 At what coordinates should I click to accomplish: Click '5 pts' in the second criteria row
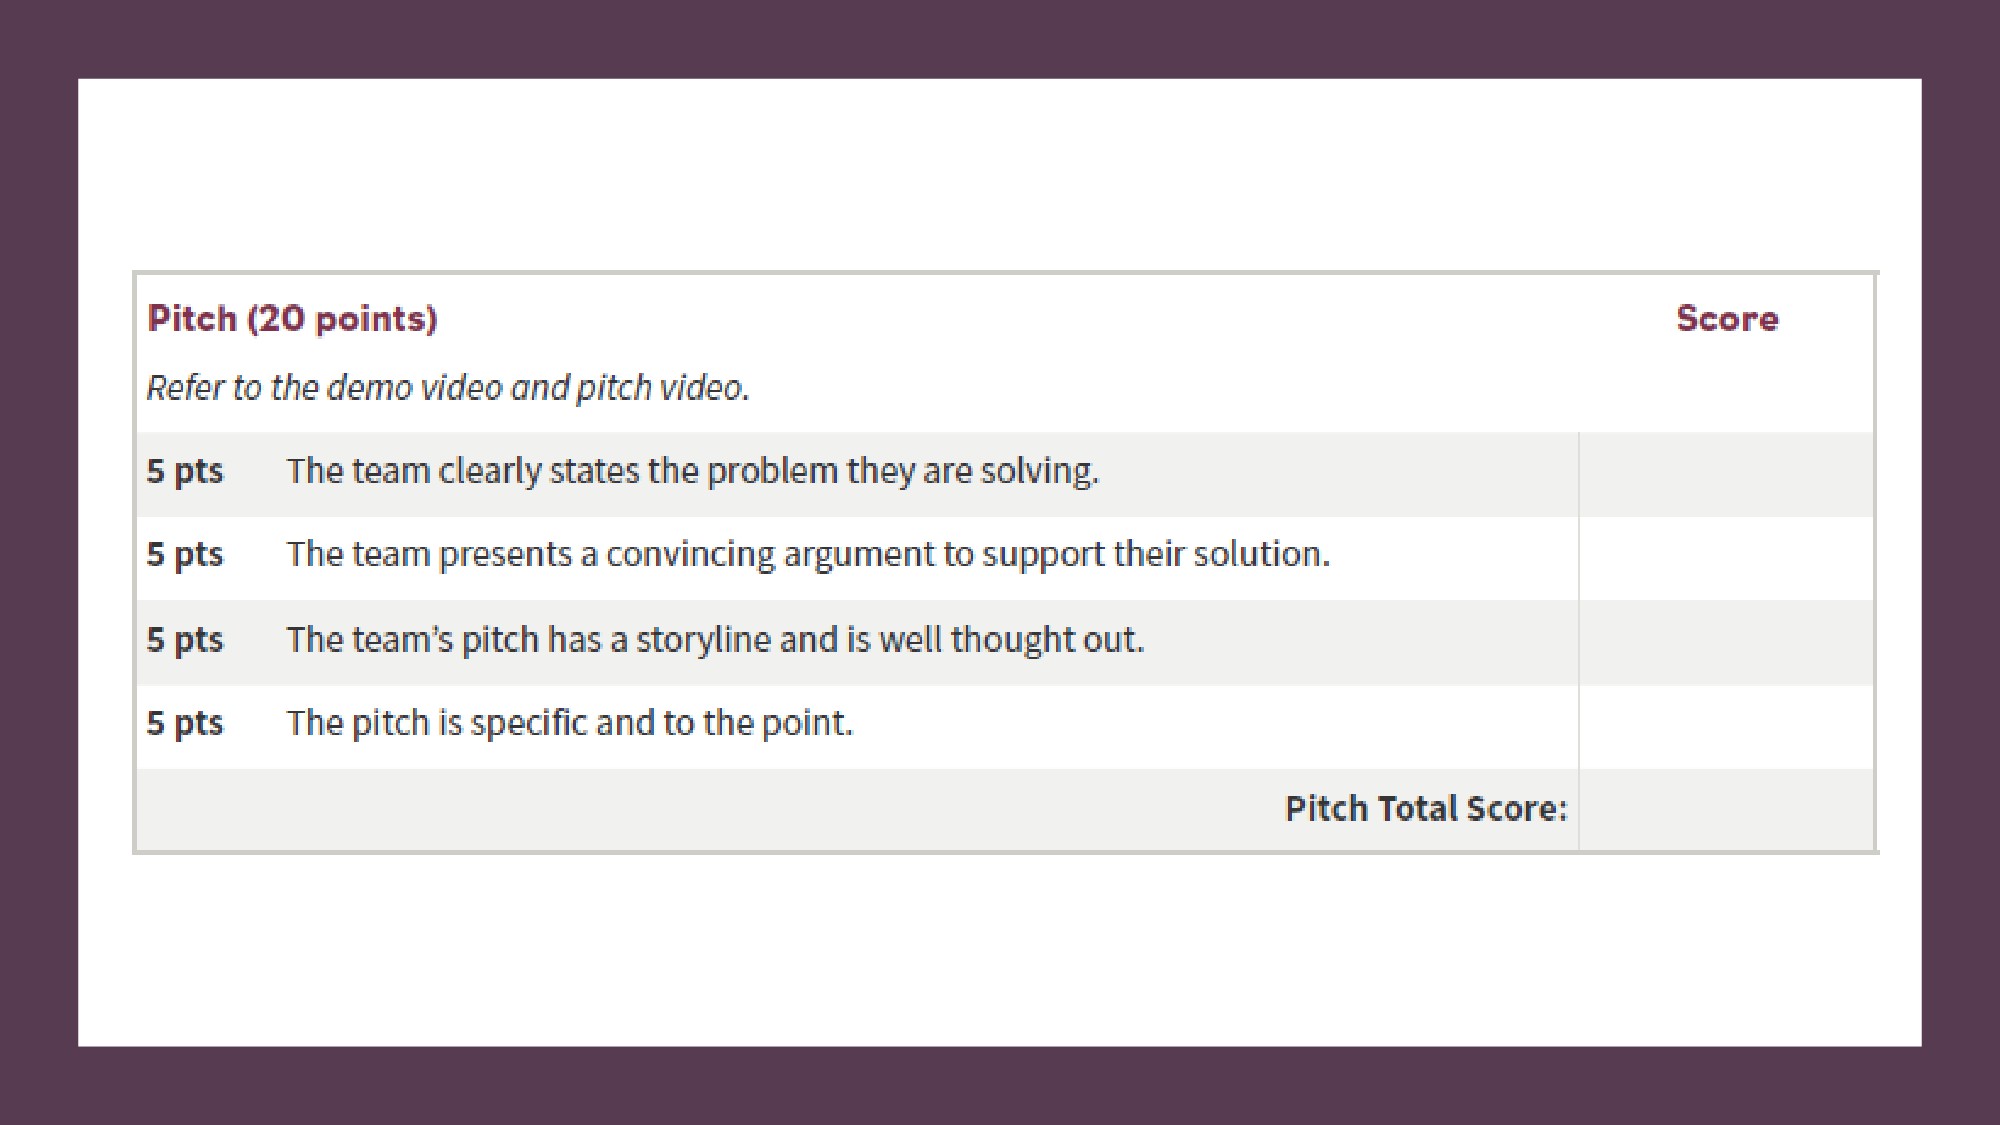coord(185,554)
